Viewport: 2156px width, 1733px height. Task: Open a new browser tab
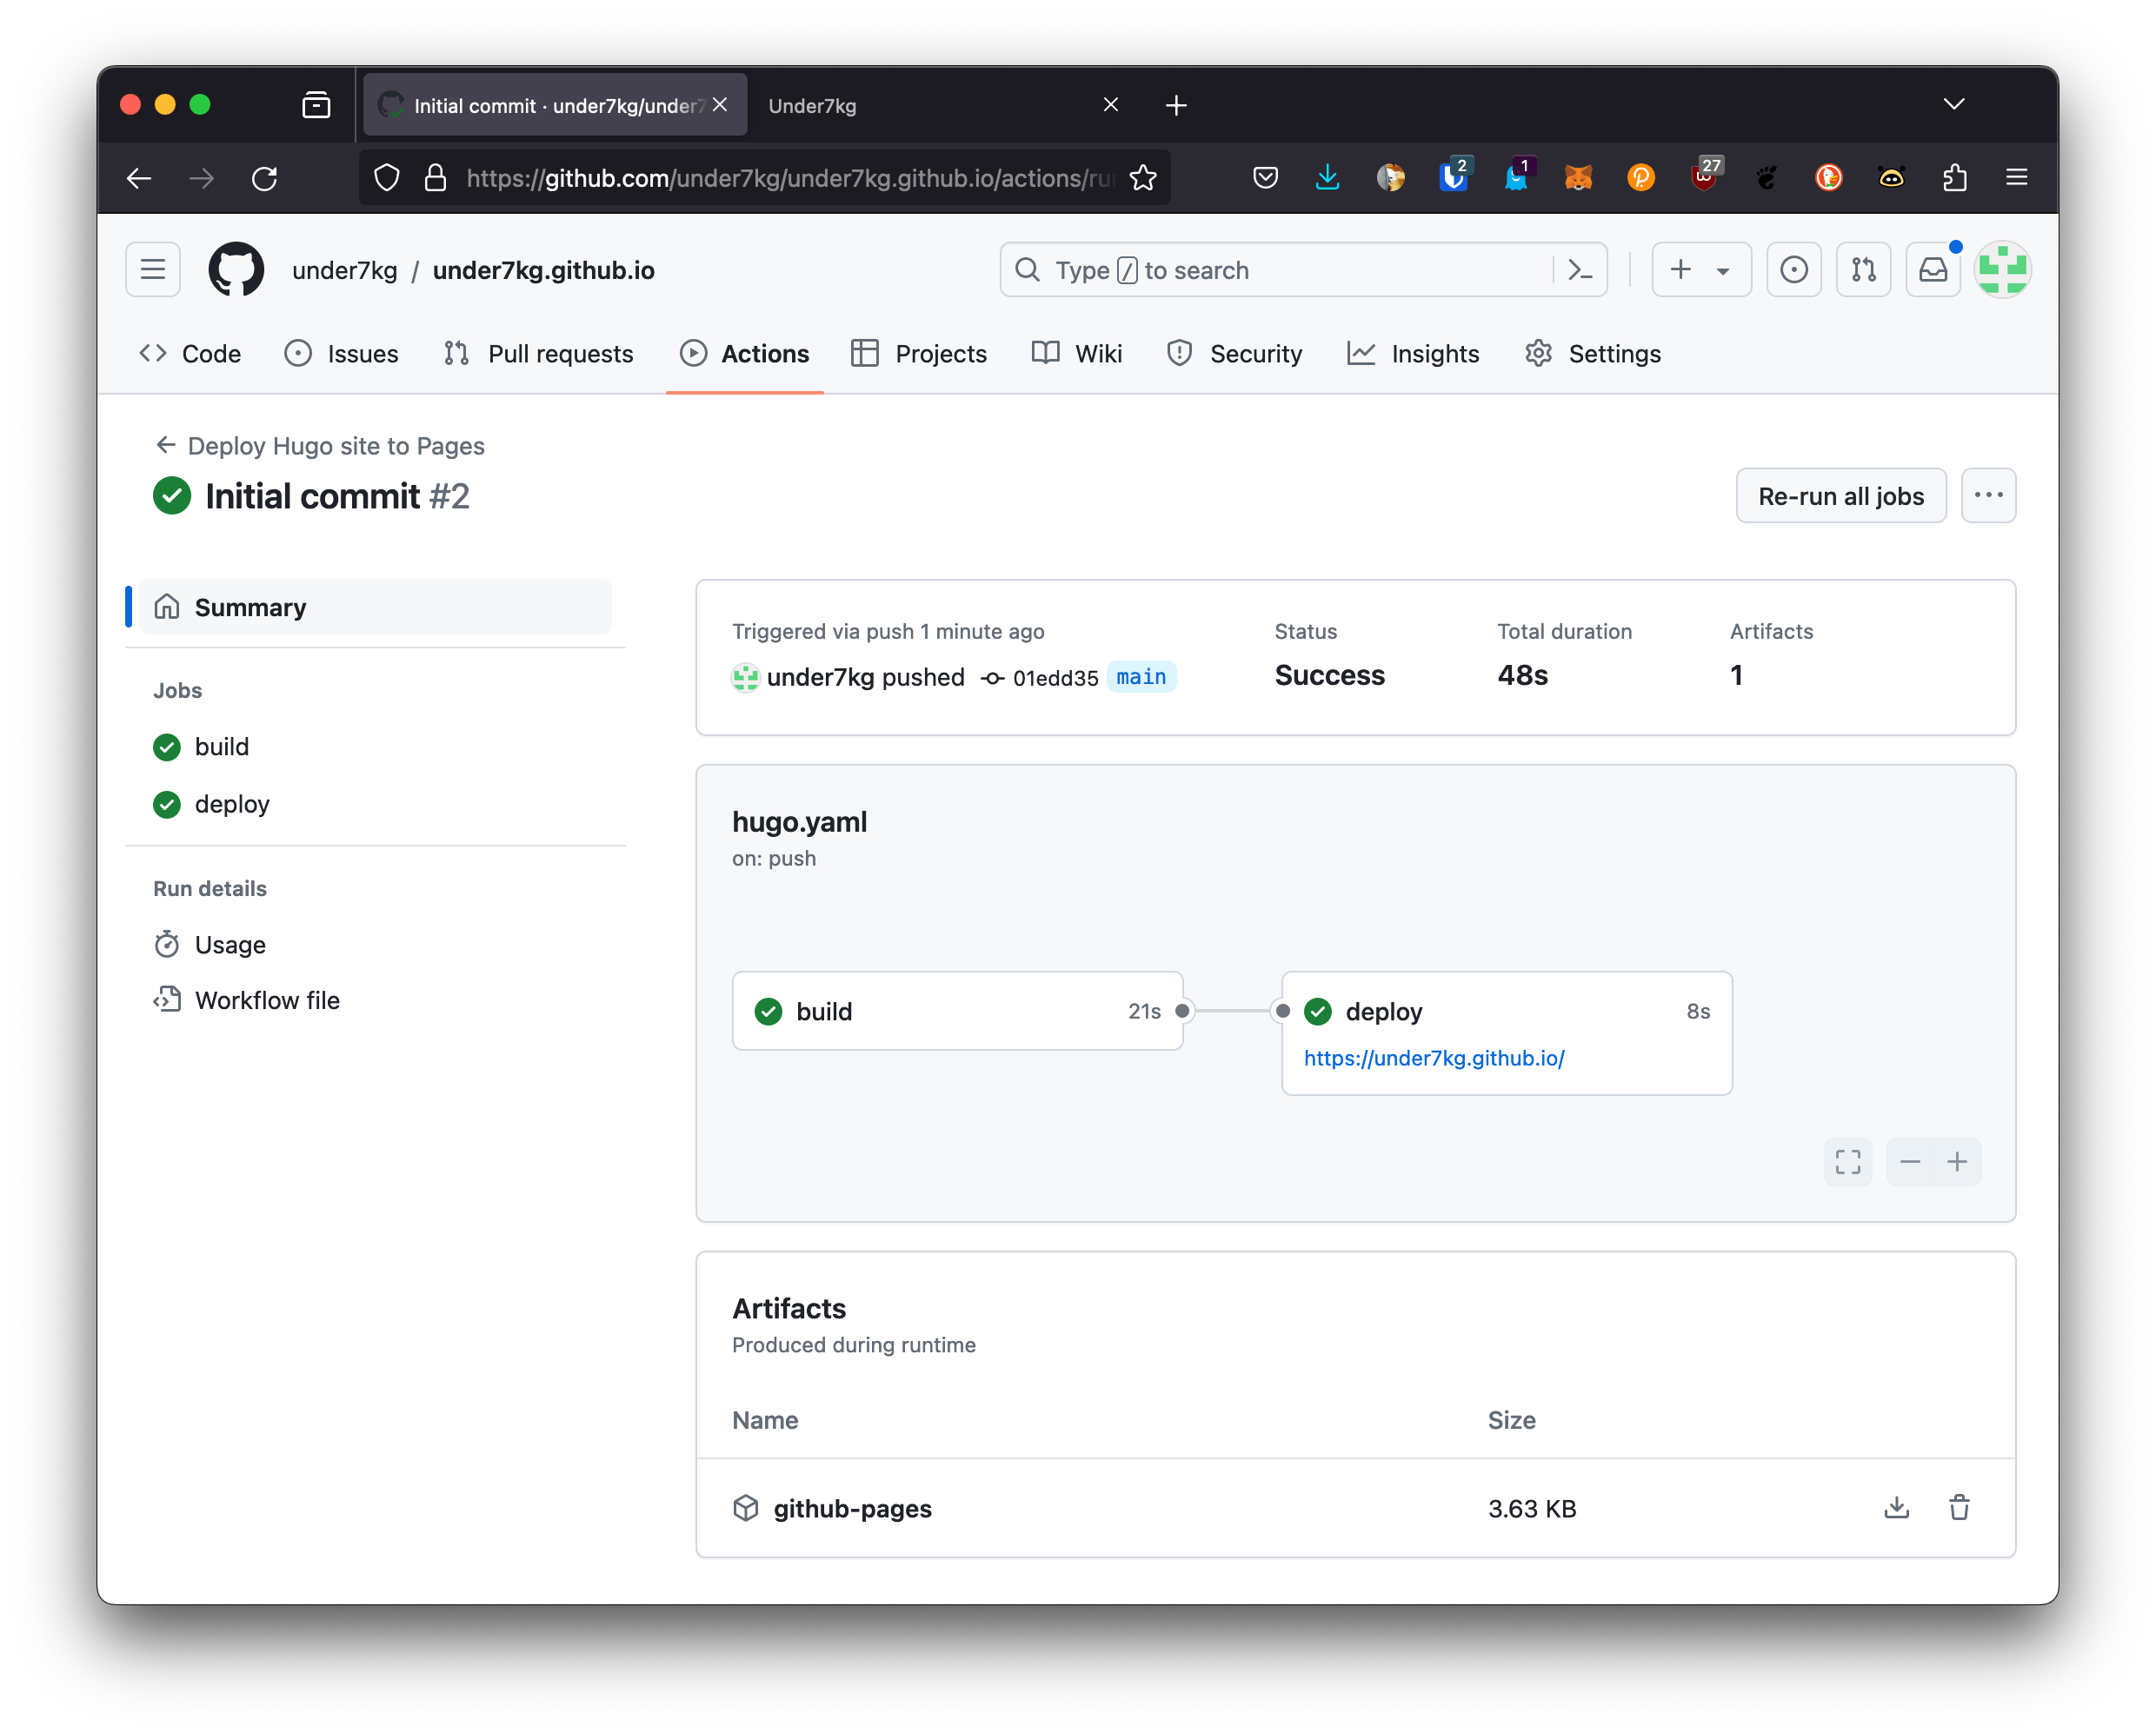tap(1176, 105)
